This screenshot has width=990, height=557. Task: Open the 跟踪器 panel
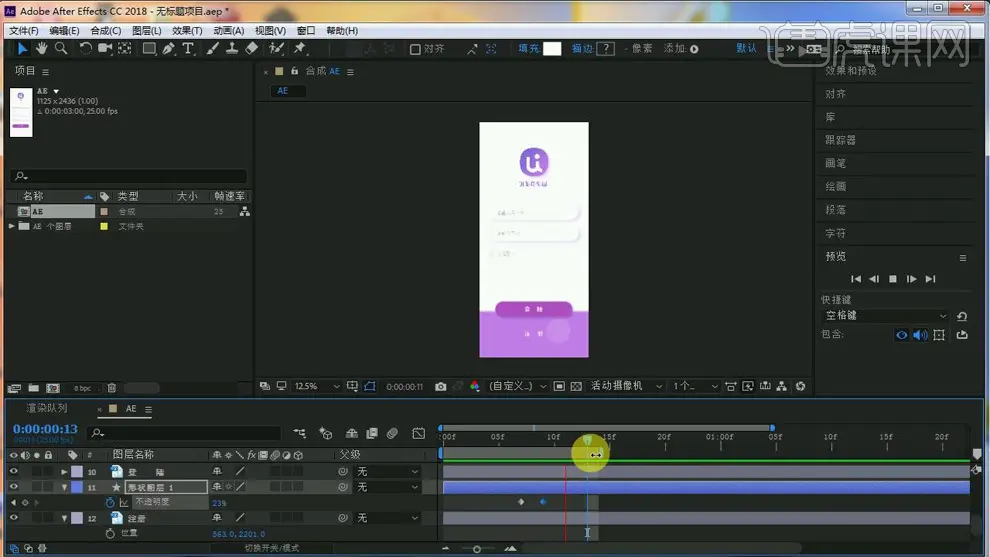coord(840,140)
